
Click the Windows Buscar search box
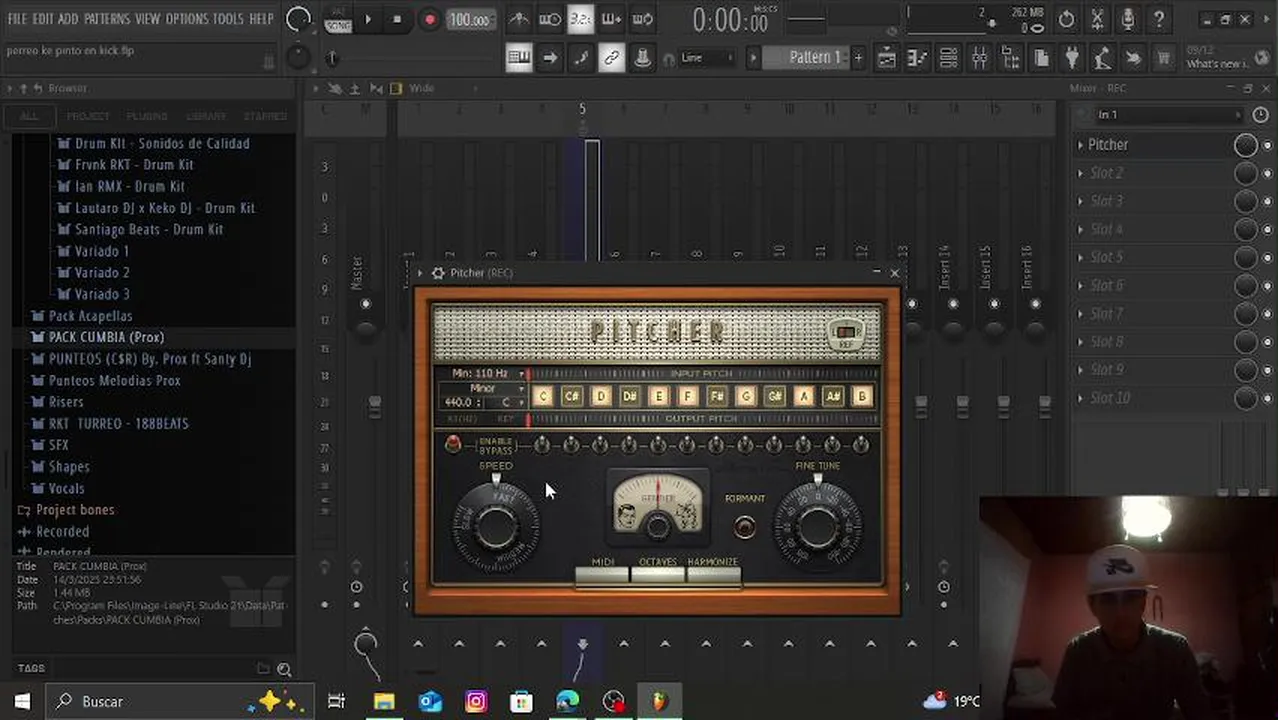click(180, 702)
